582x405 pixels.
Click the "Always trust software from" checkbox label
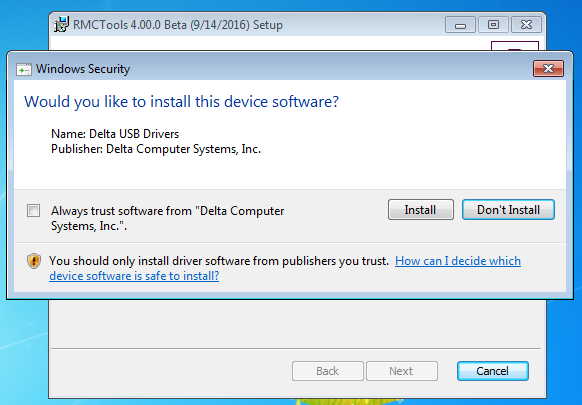click(167, 218)
